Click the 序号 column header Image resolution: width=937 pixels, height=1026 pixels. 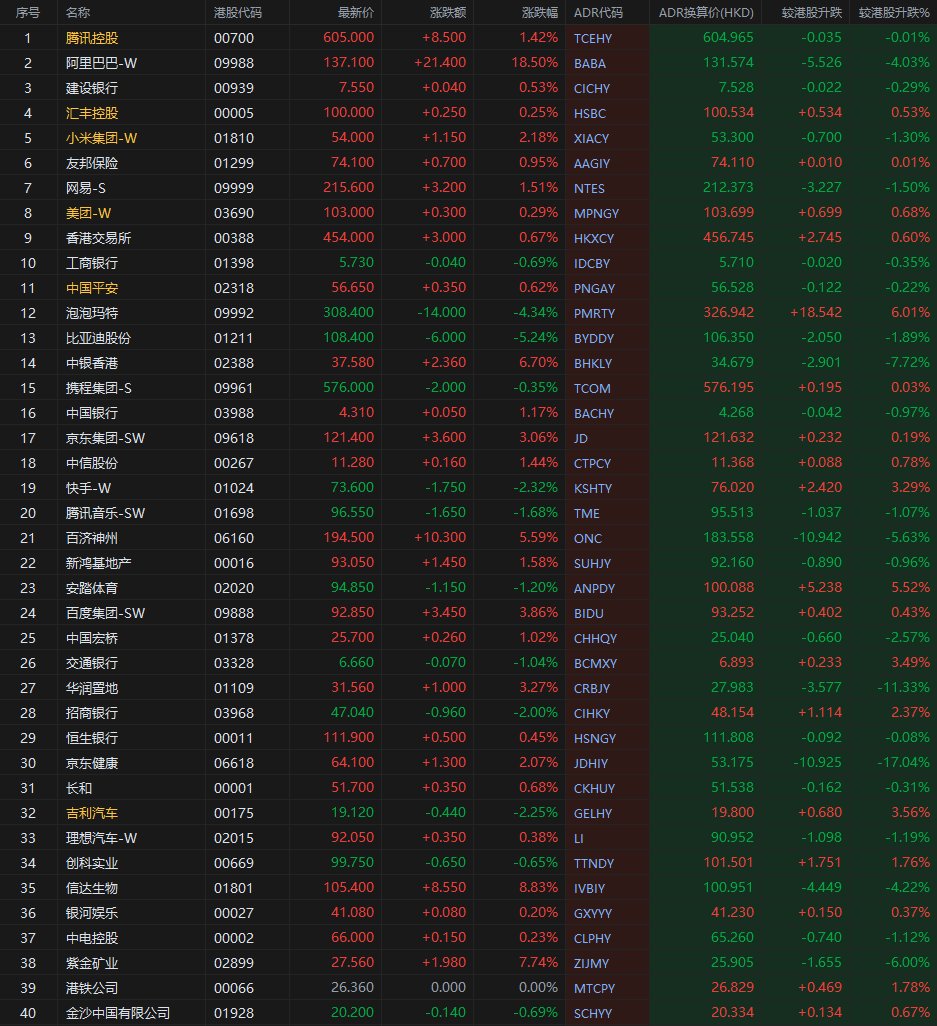point(27,12)
